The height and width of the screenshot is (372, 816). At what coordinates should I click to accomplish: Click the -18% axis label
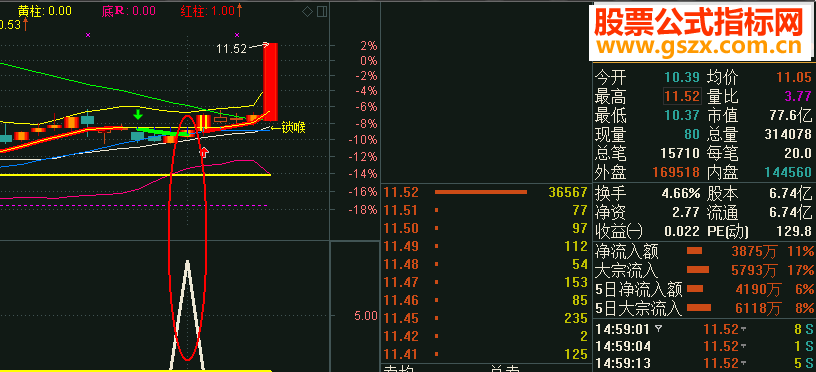coord(362,210)
